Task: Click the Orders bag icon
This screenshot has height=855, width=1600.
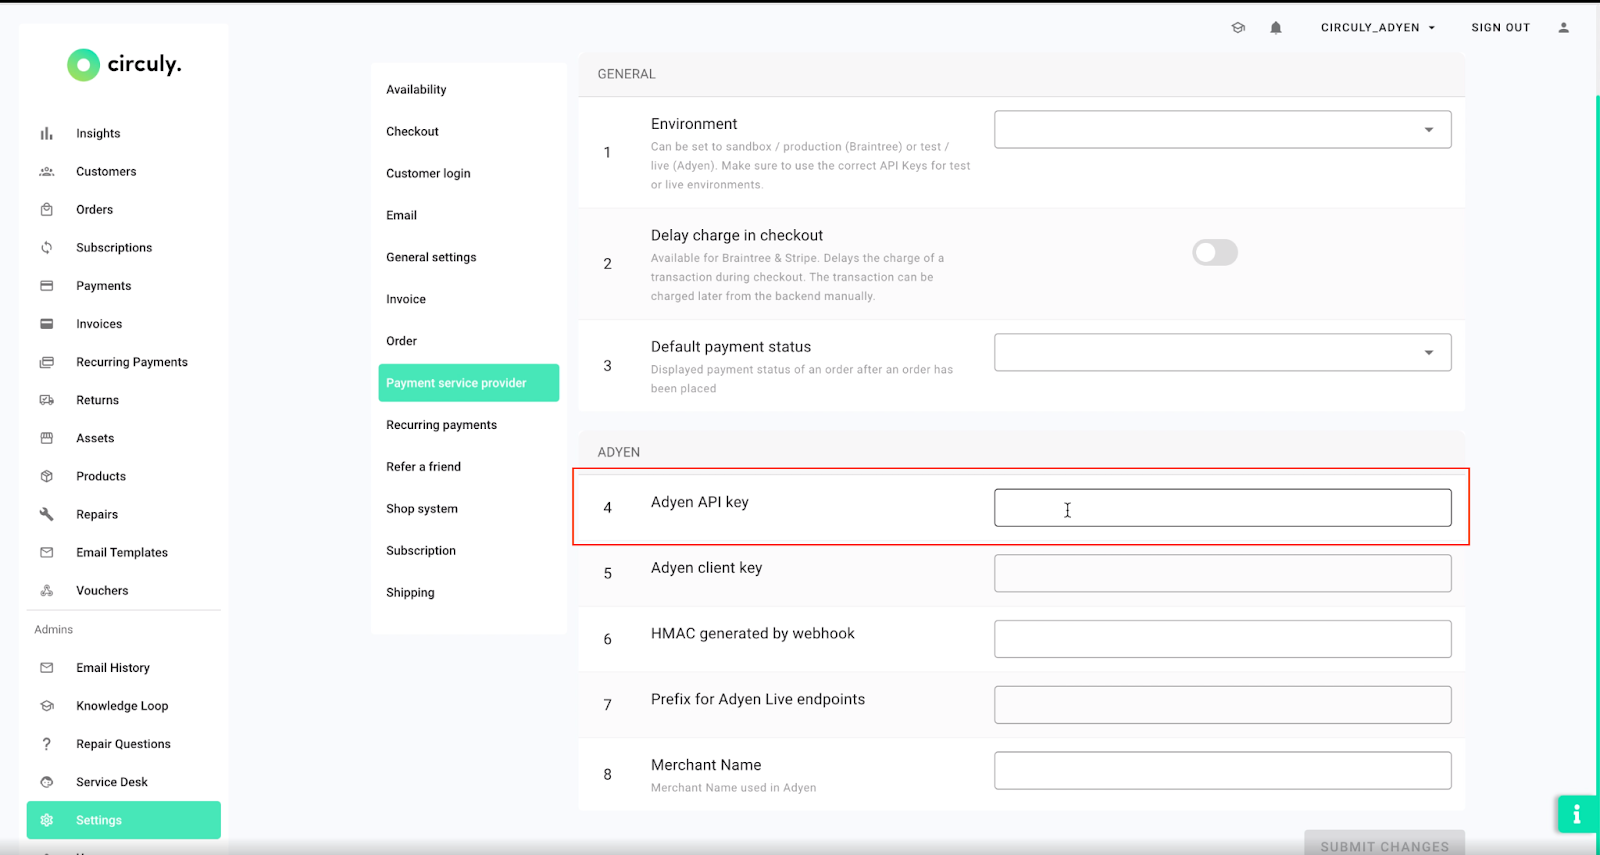Action: coord(46,209)
